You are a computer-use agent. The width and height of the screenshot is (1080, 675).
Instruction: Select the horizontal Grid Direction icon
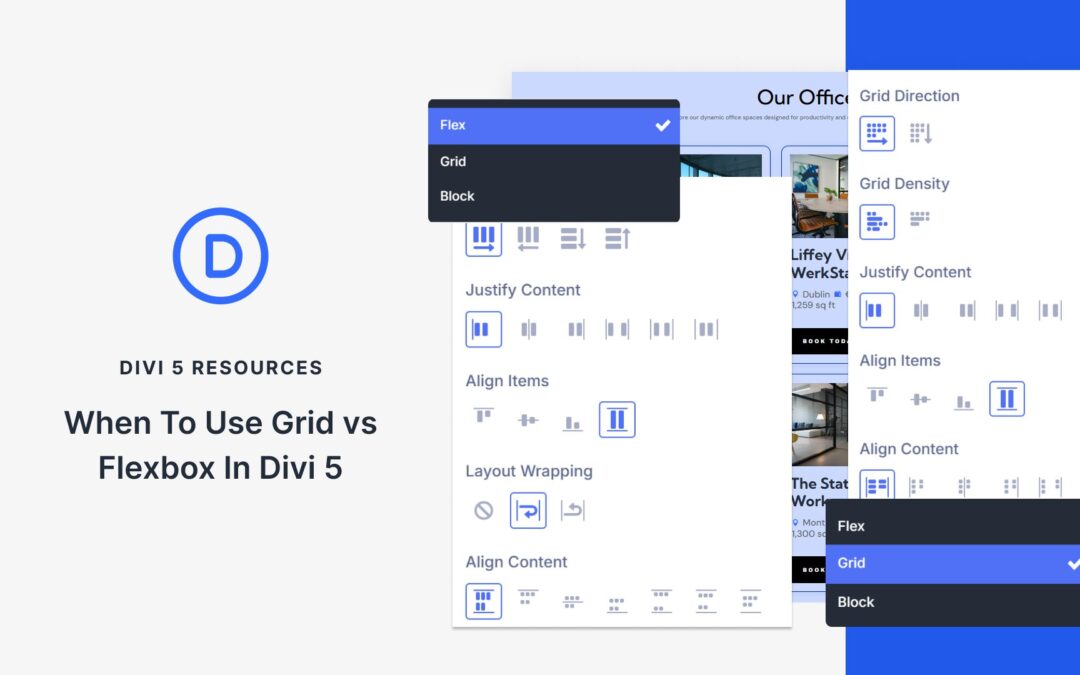tap(877, 133)
